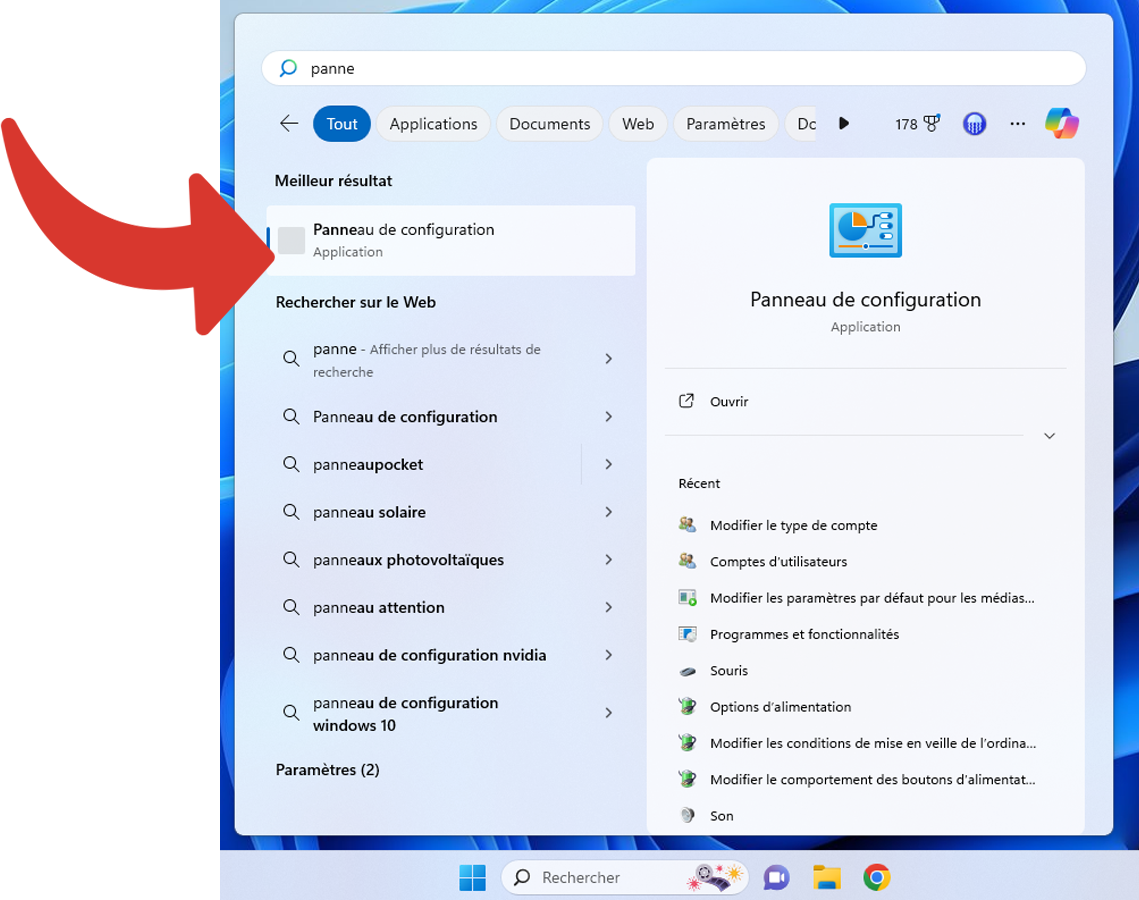Expand the 'panne' web result chevron

(x=609, y=359)
